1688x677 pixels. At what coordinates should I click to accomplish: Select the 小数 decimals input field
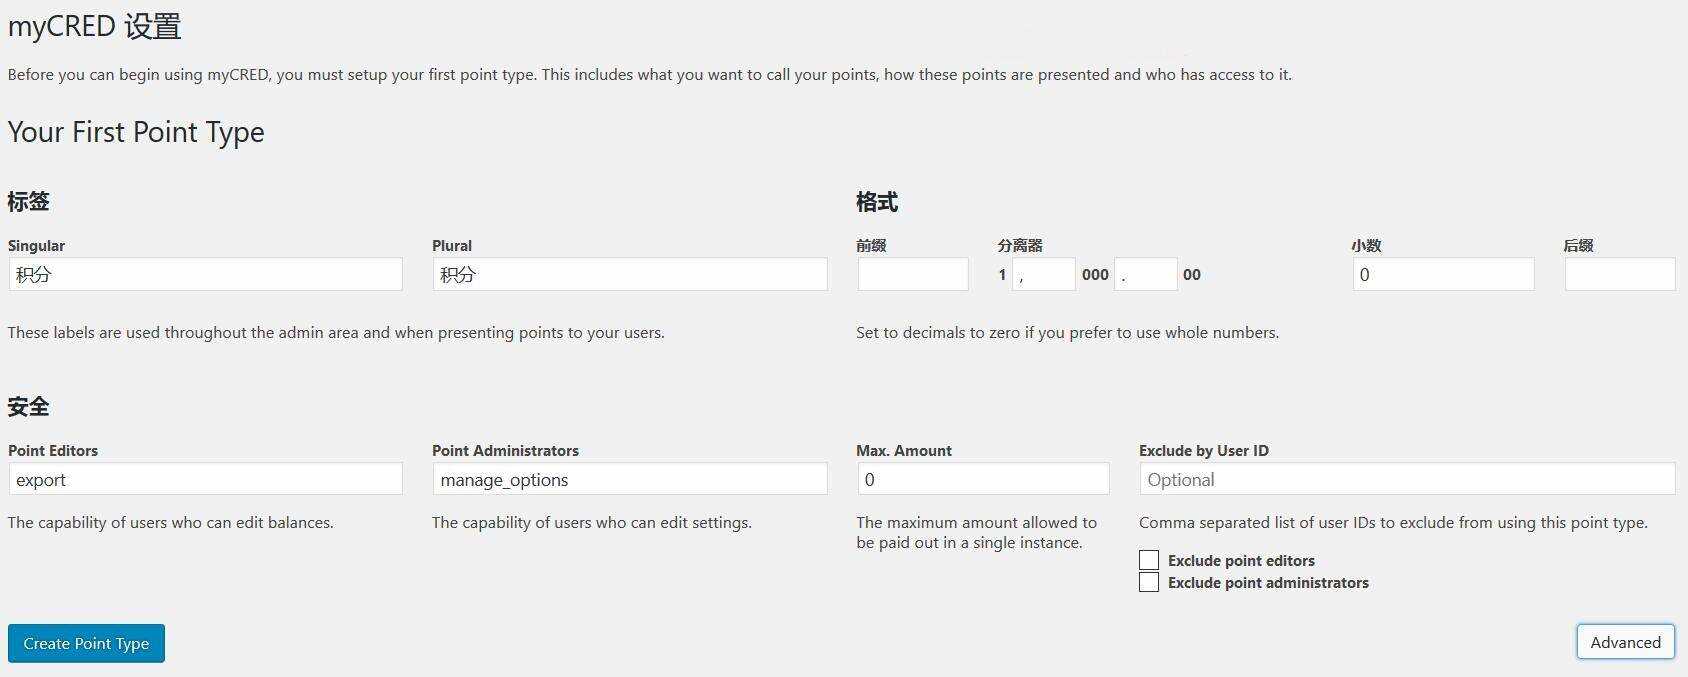tap(1442, 273)
